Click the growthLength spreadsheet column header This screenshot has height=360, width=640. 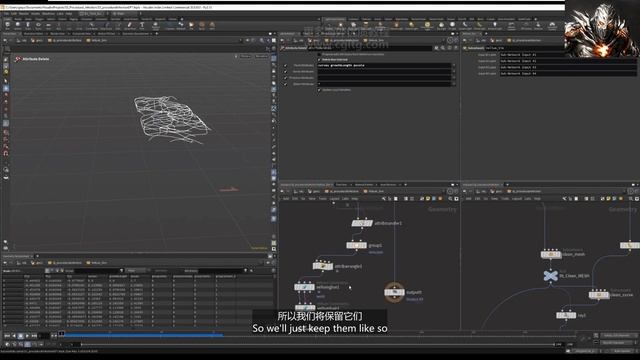[118, 276]
